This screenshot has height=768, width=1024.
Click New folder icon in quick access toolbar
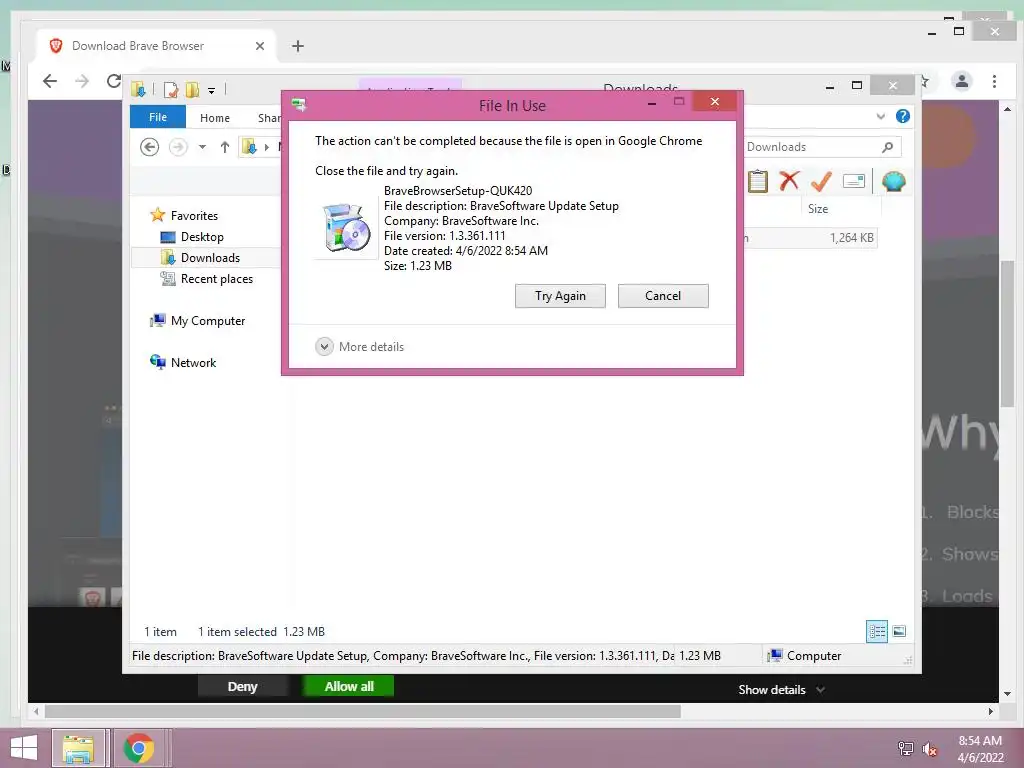coord(192,89)
